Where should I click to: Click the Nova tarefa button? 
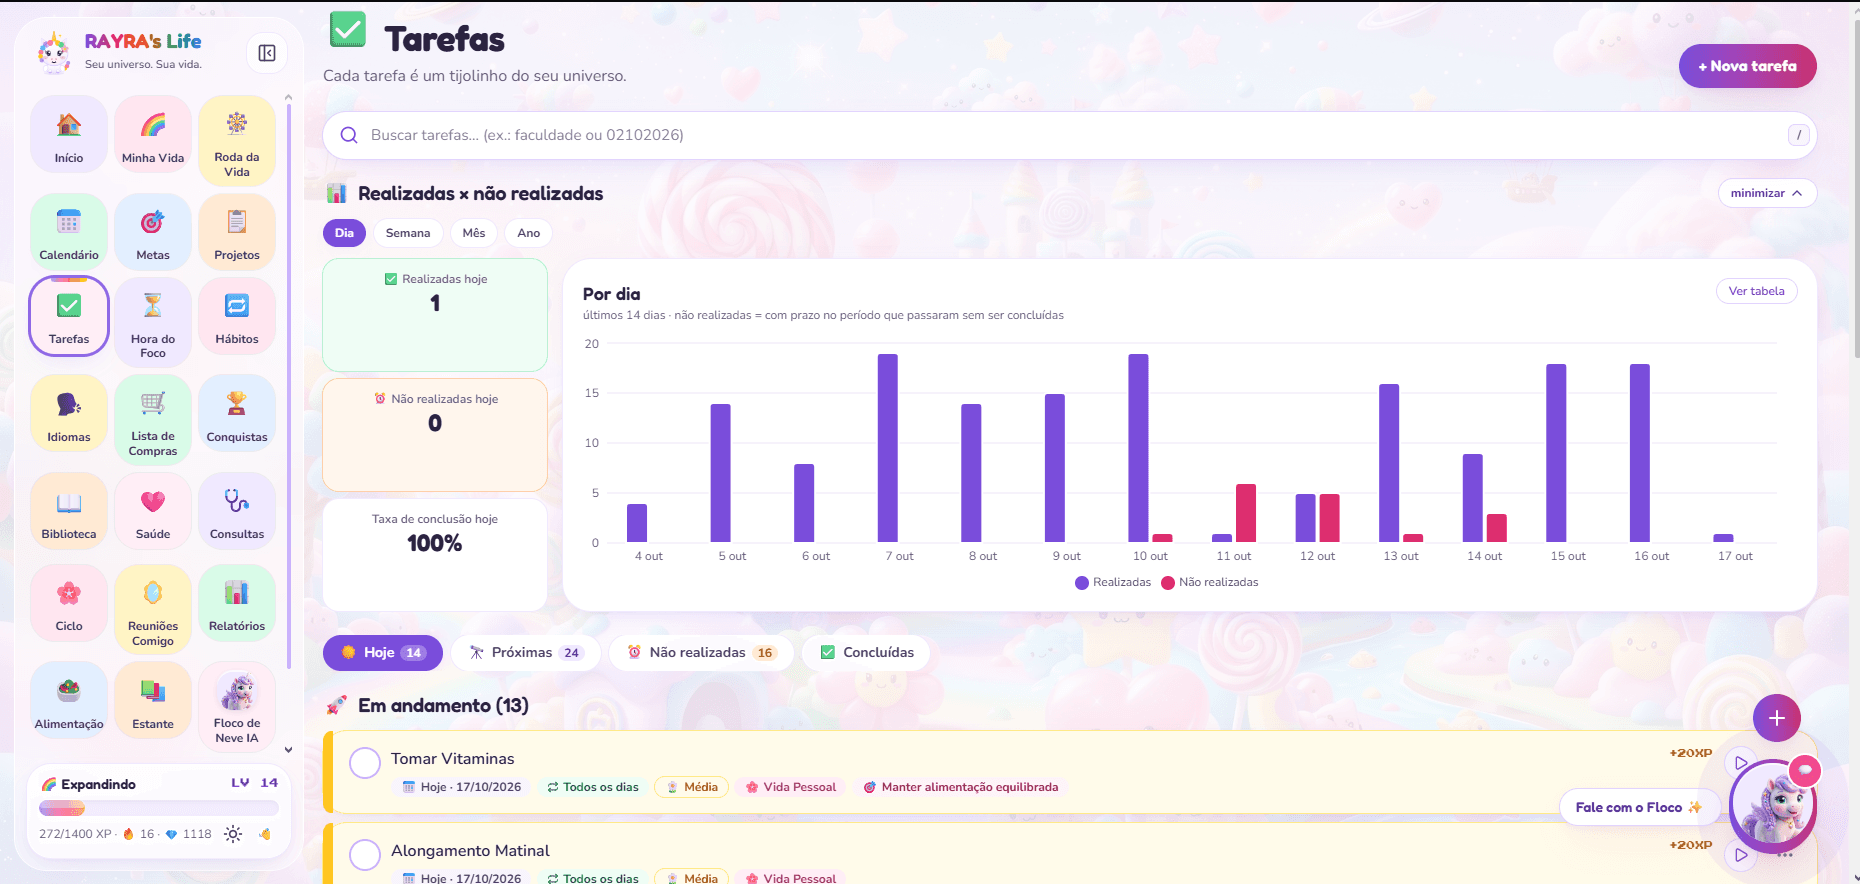1747,66
